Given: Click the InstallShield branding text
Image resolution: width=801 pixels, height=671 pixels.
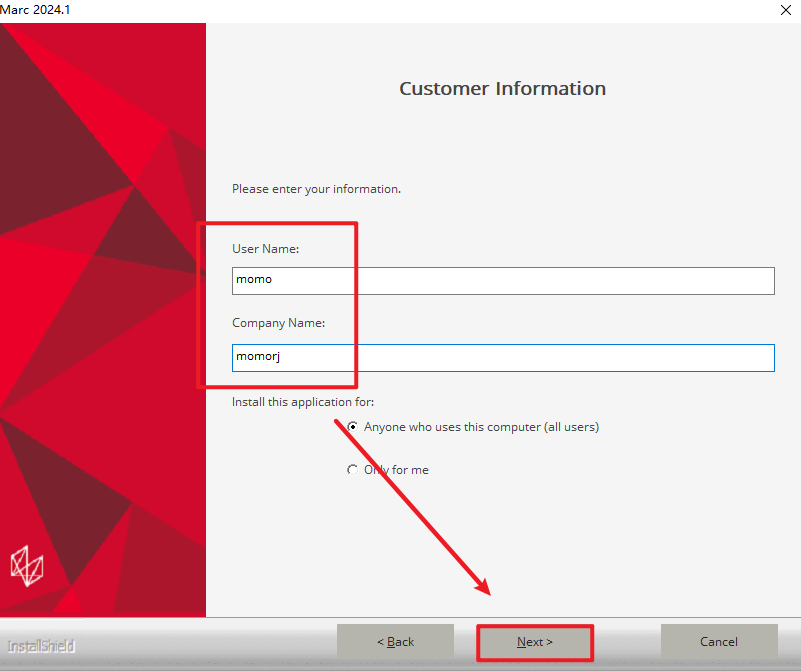Looking at the screenshot, I should pos(41,646).
